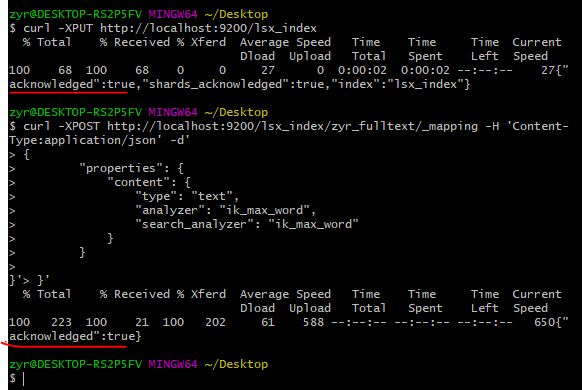Click the 588 upload speed value
The height and width of the screenshot is (390, 582).
pyautogui.click(x=313, y=322)
